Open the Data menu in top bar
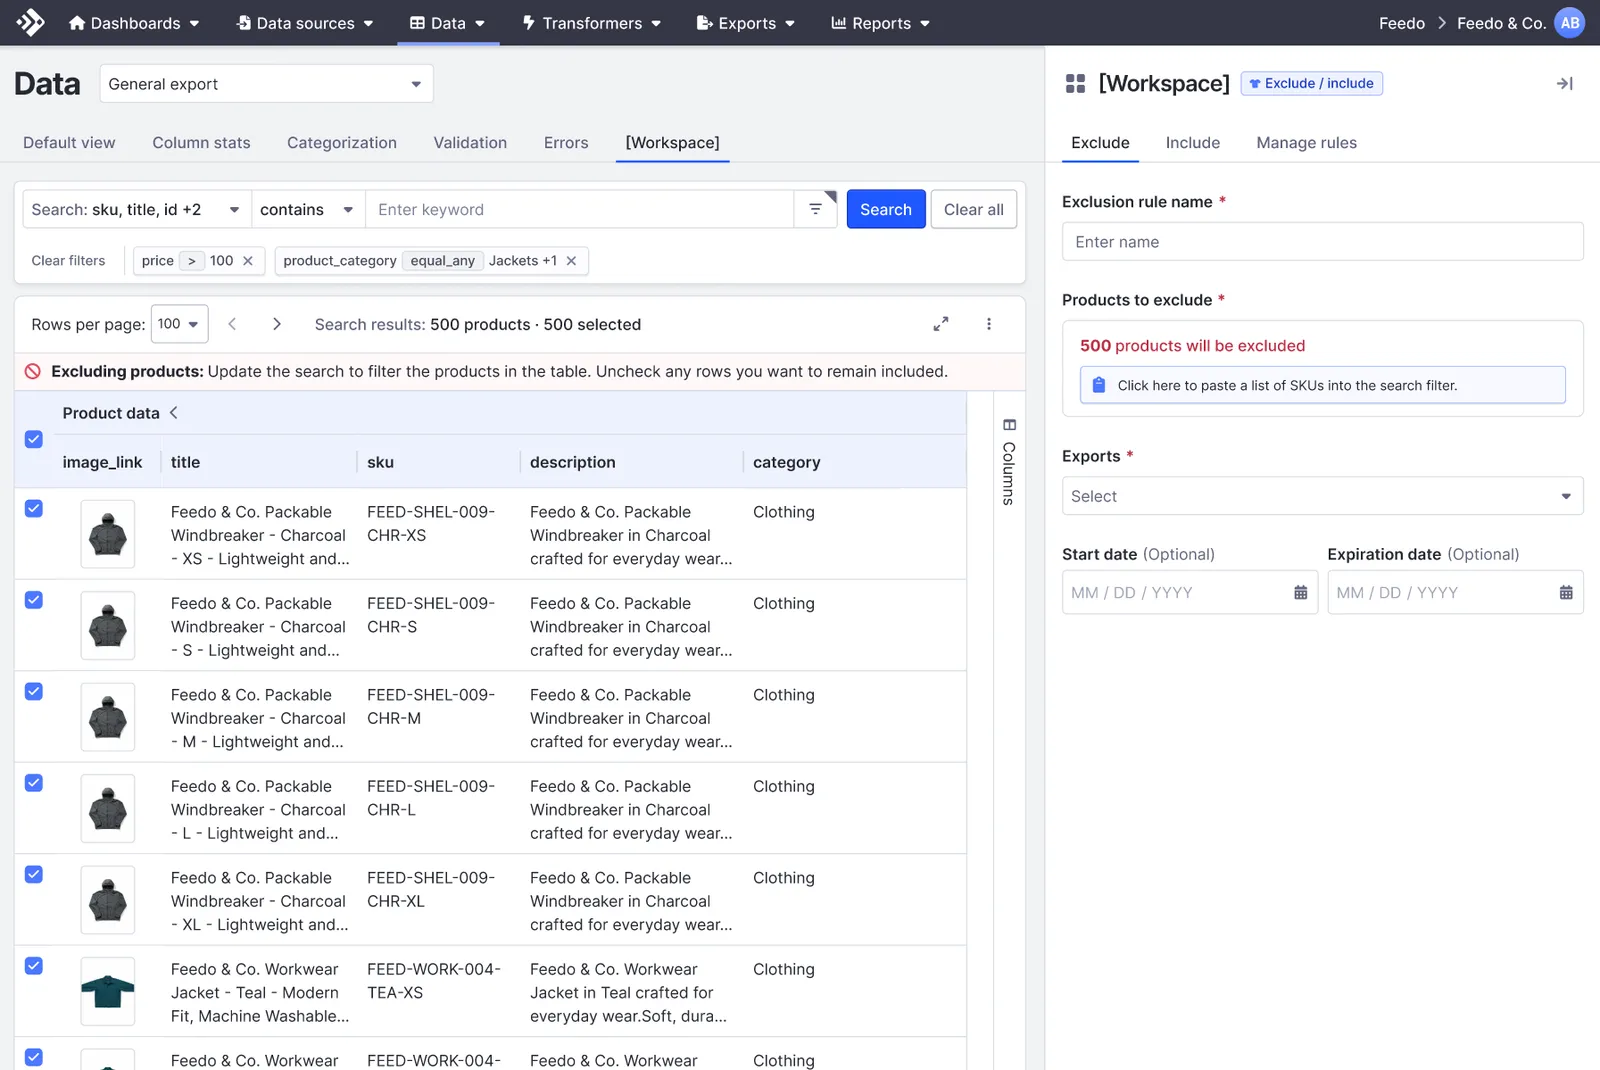This screenshot has height=1070, width=1600. pos(447,23)
